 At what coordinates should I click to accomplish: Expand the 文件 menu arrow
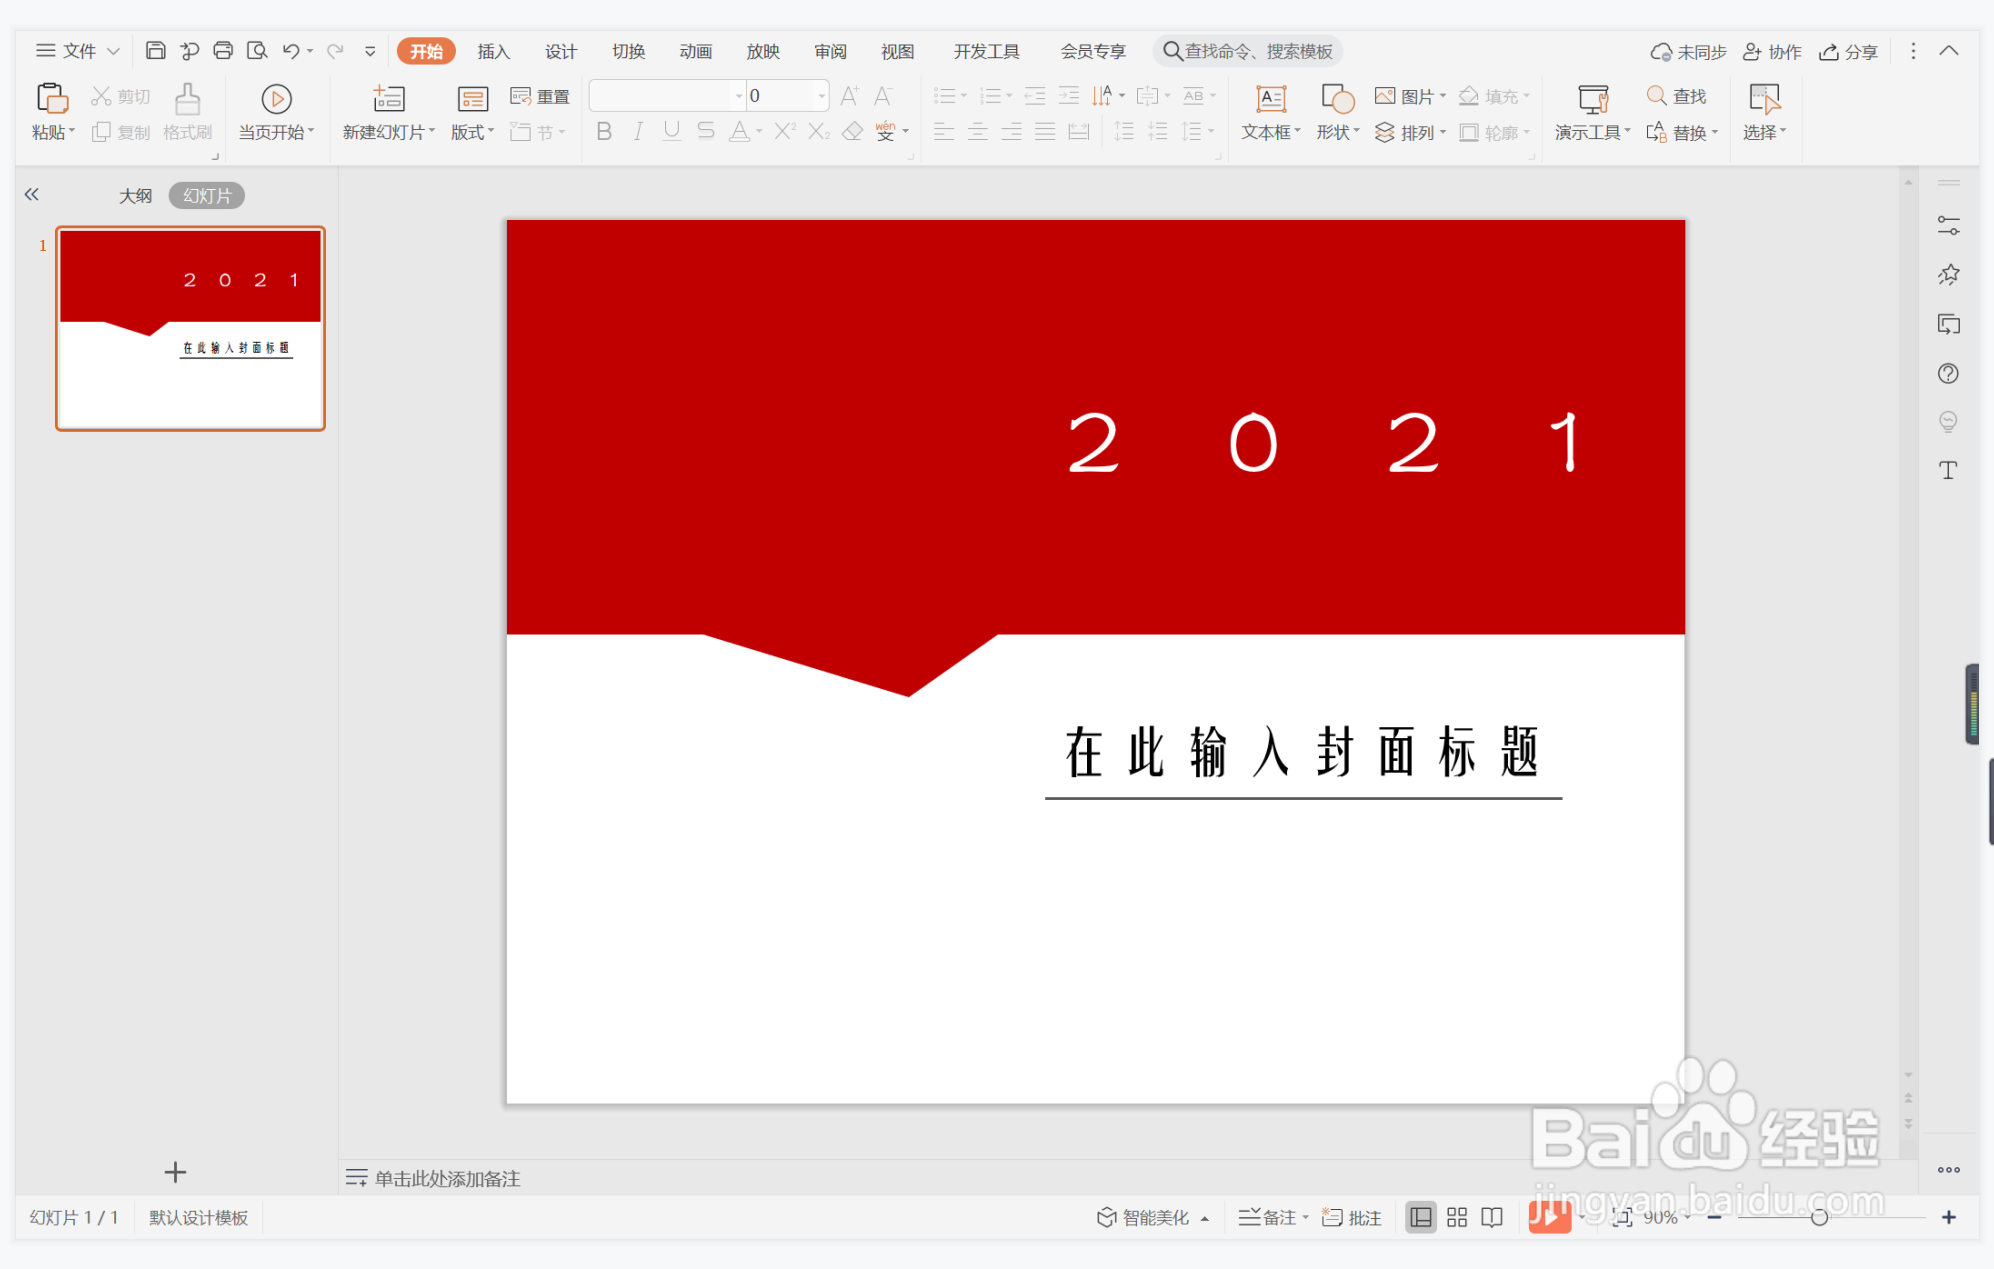tap(113, 51)
